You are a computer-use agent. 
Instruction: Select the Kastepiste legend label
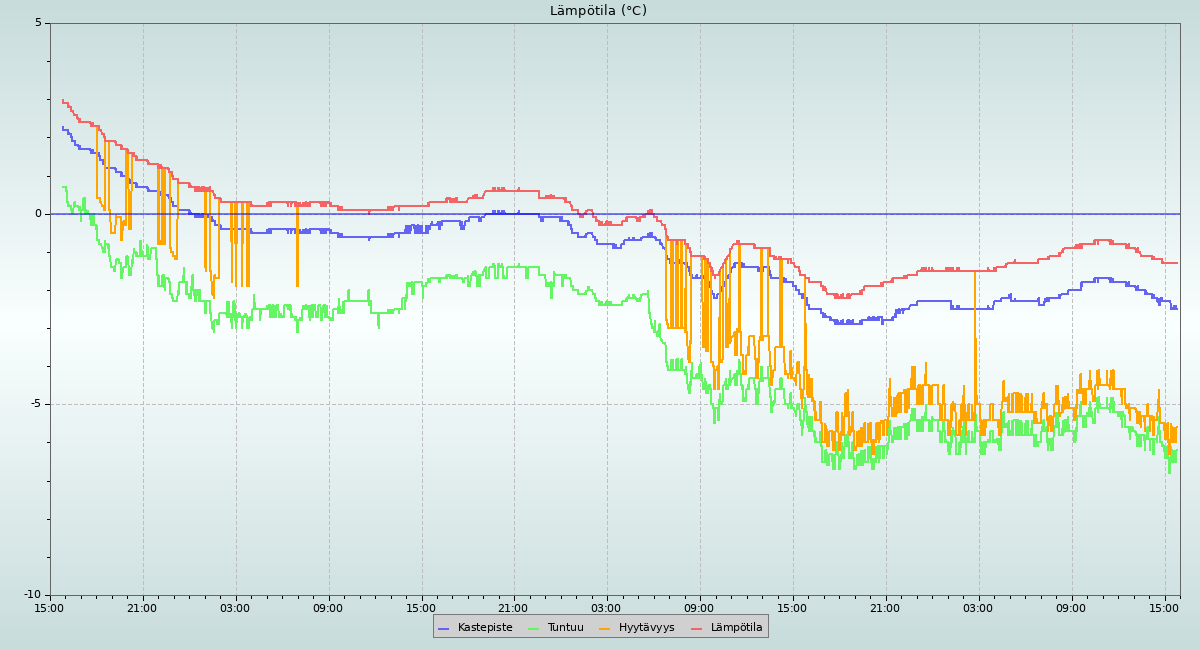click(485, 628)
